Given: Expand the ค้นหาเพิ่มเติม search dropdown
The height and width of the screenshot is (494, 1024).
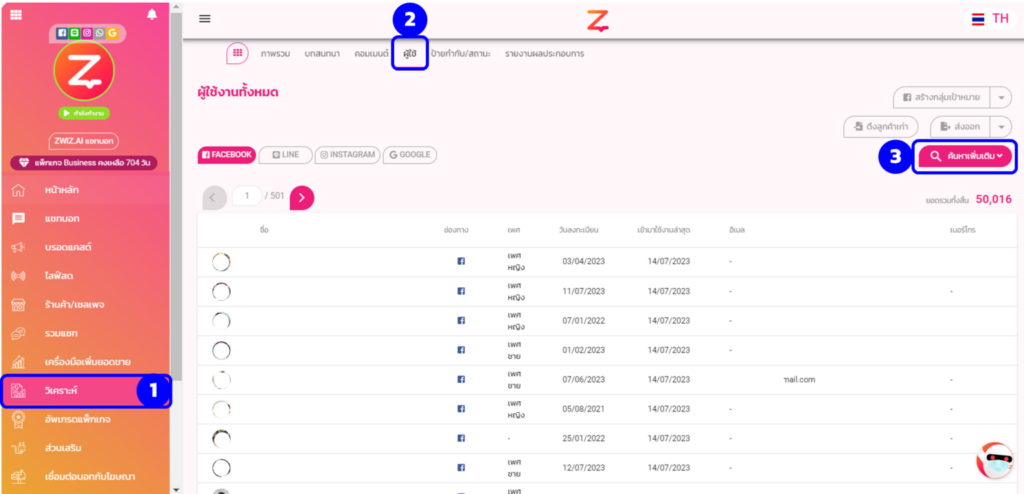Looking at the screenshot, I should [x=965, y=156].
